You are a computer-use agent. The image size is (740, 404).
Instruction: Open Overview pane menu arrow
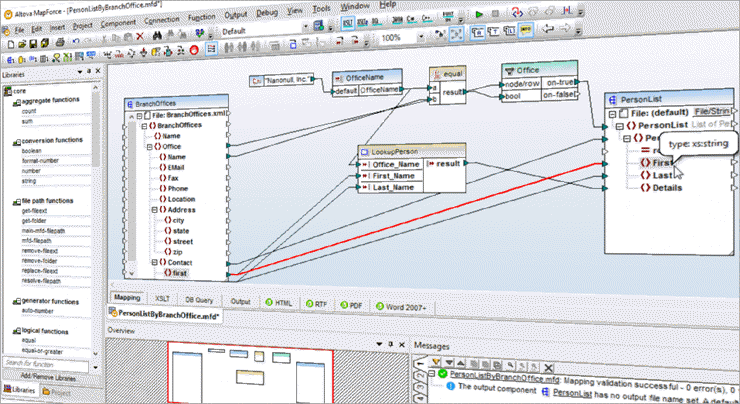[x=379, y=344]
